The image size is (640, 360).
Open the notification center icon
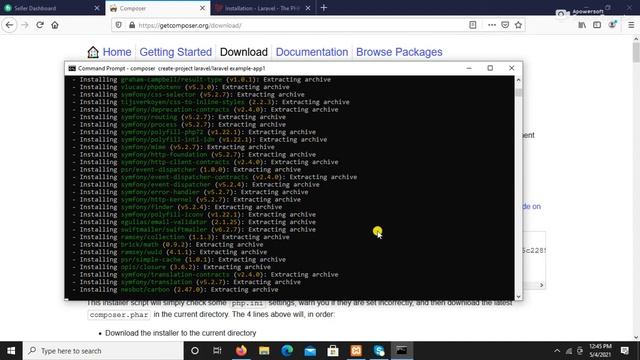624,351
